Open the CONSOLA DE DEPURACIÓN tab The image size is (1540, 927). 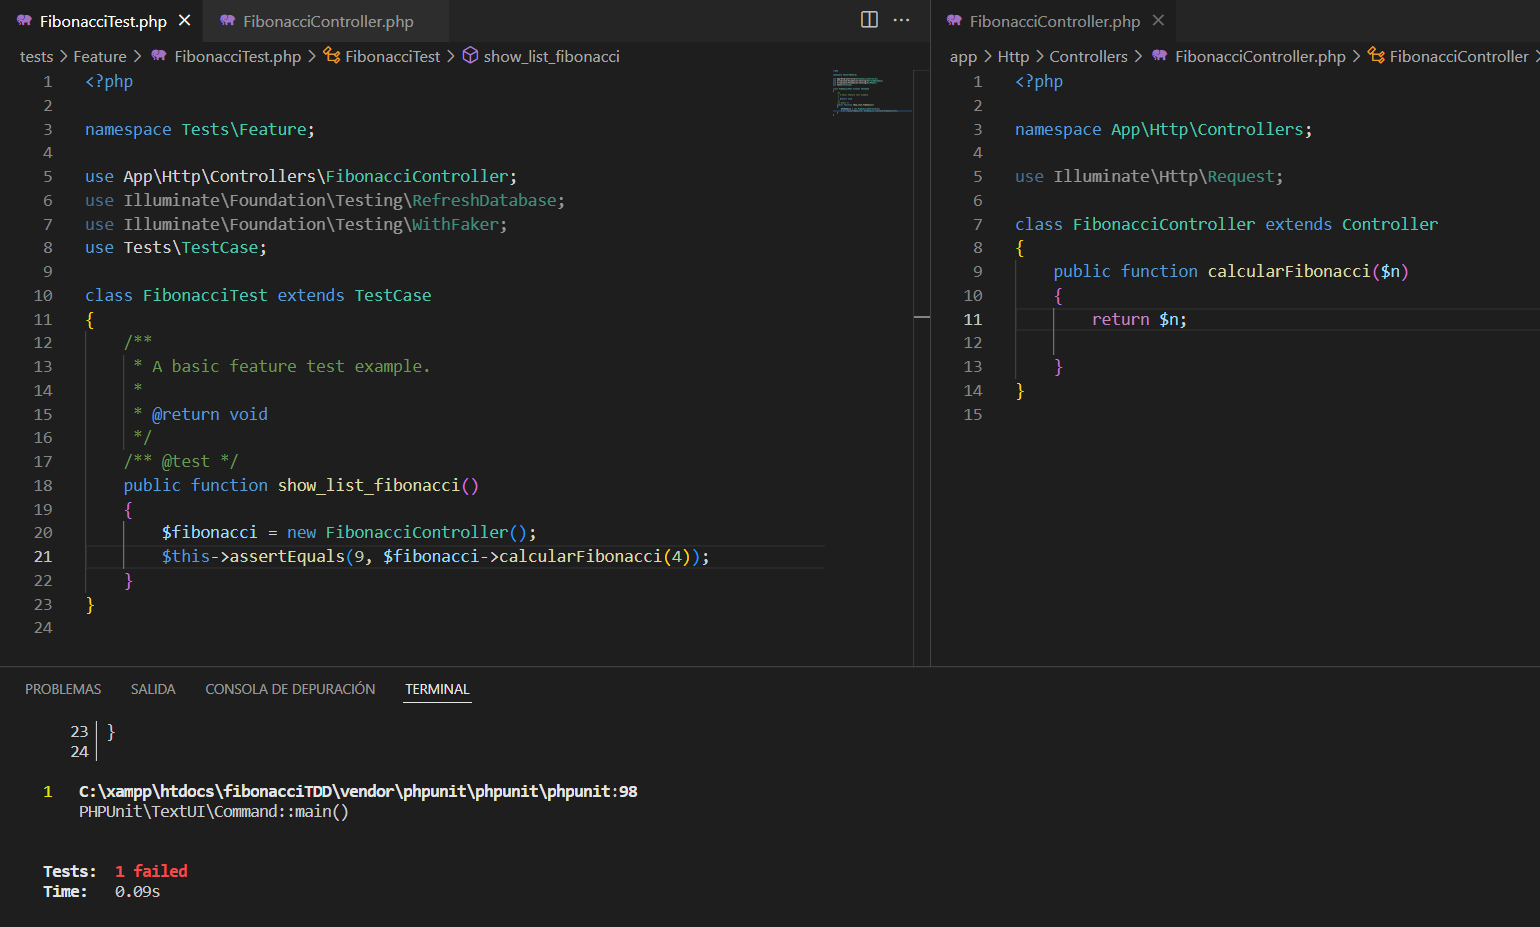[290, 689]
